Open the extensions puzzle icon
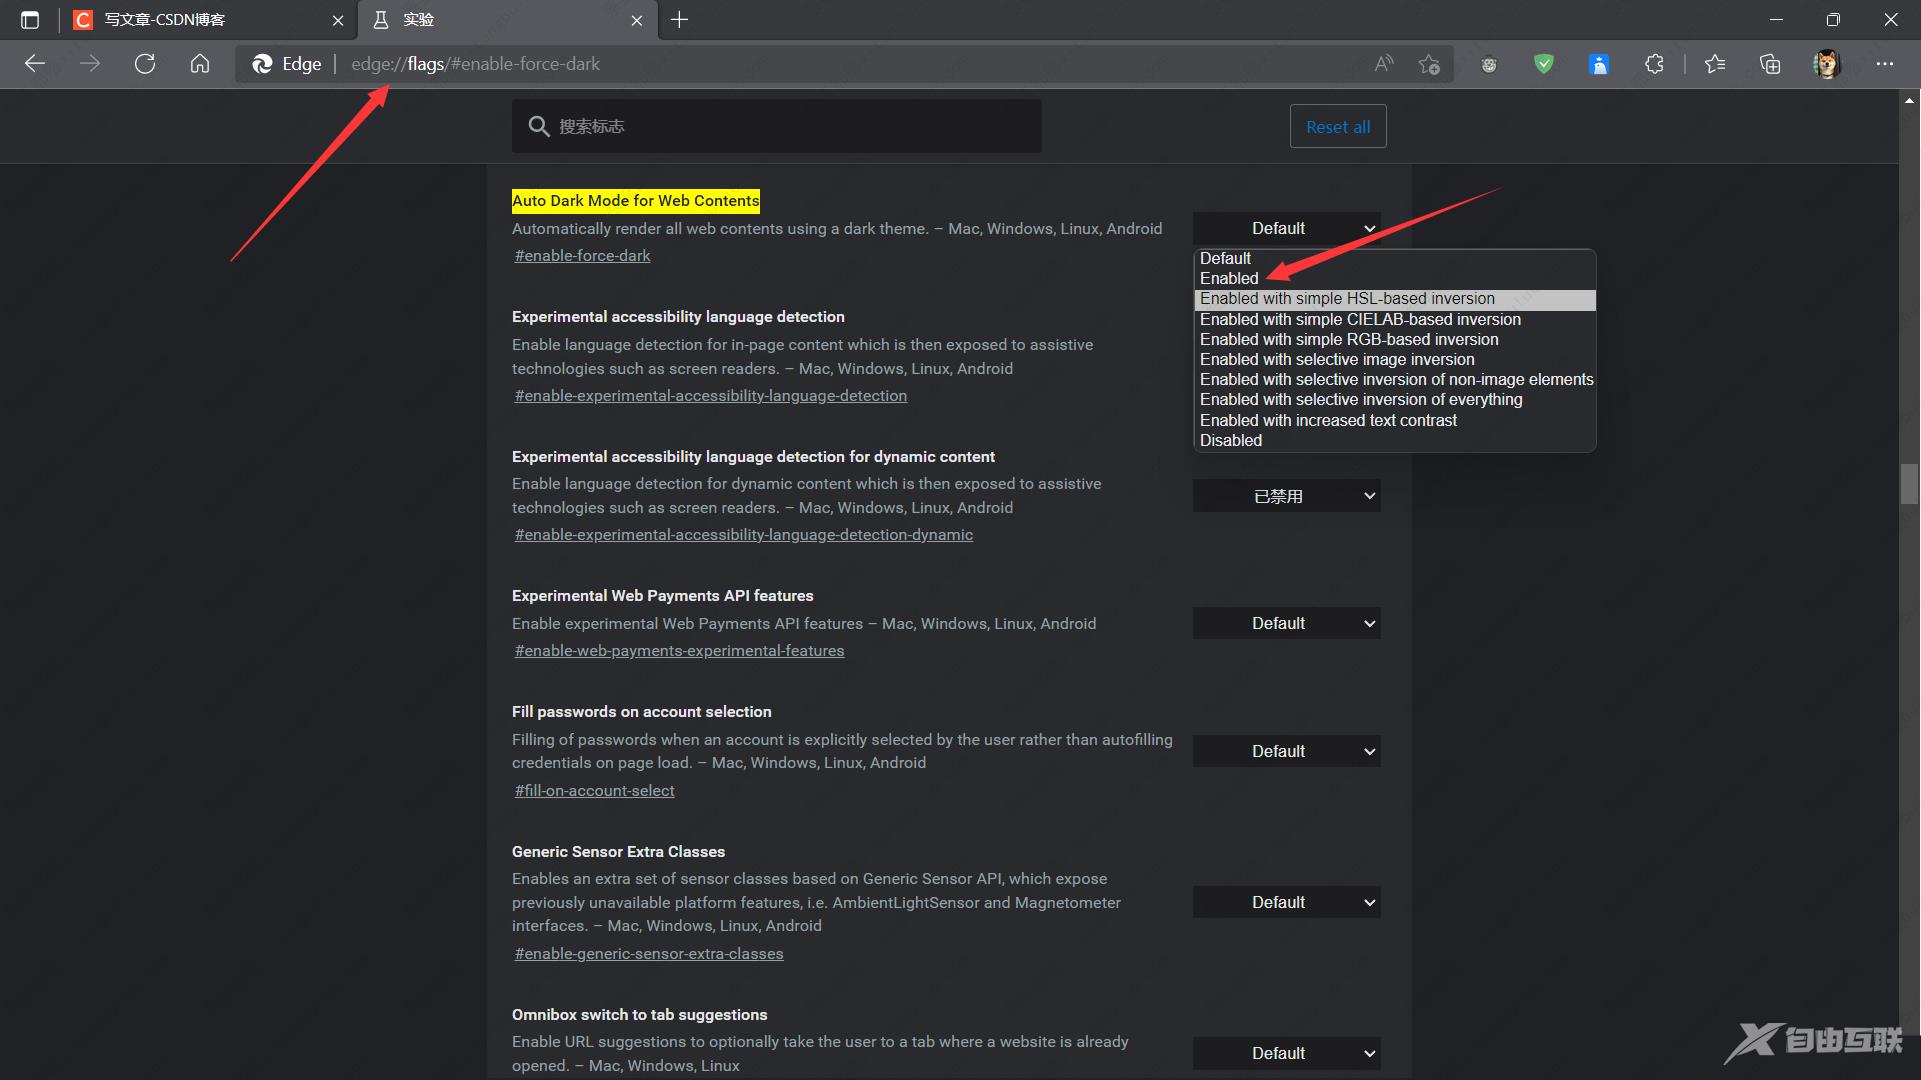The width and height of the screenshot is (1921, 1080). pos(1654,64)
